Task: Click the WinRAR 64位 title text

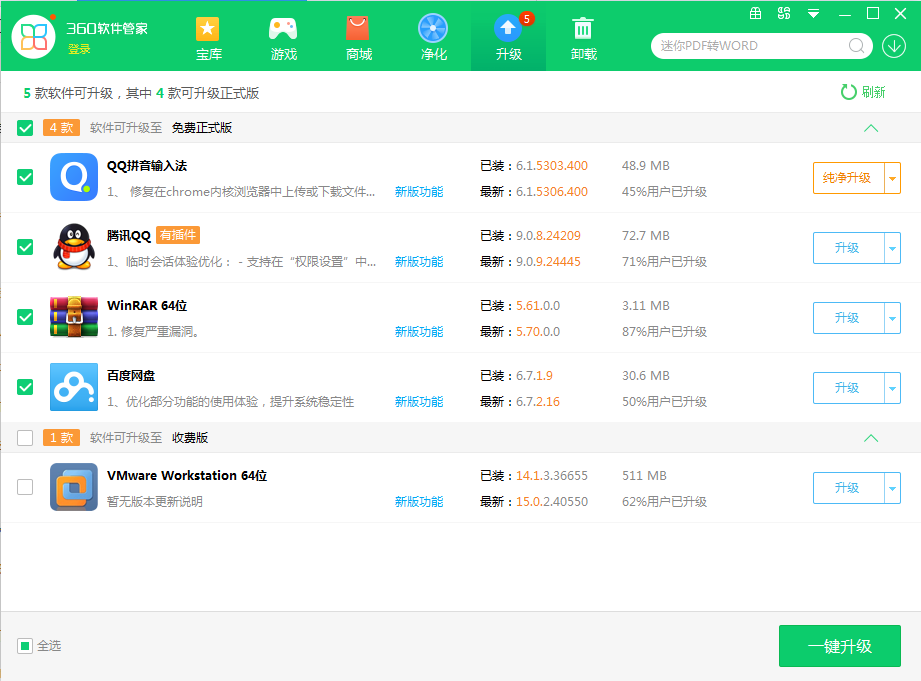Action: [x=147, y=306]
